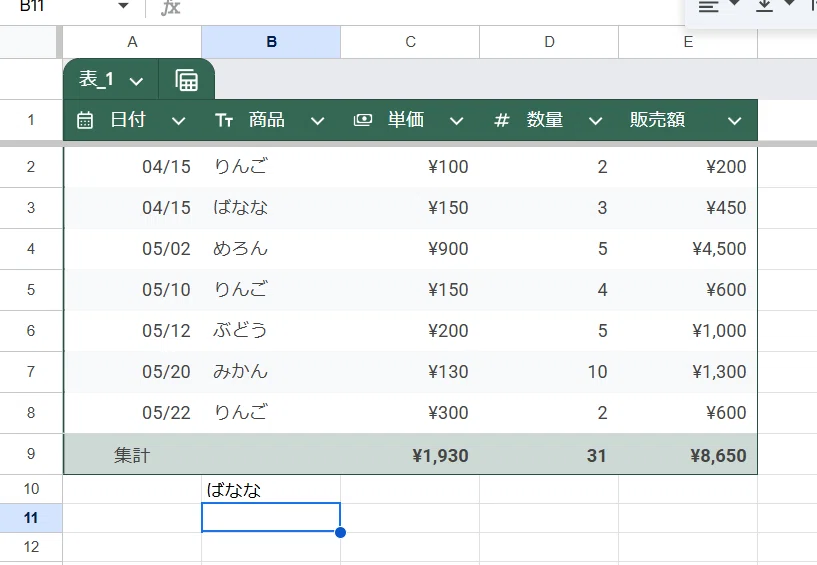The image size is (817, 565).
Task: Click the fill handle dot of B11
Action: tap(340, 532)
